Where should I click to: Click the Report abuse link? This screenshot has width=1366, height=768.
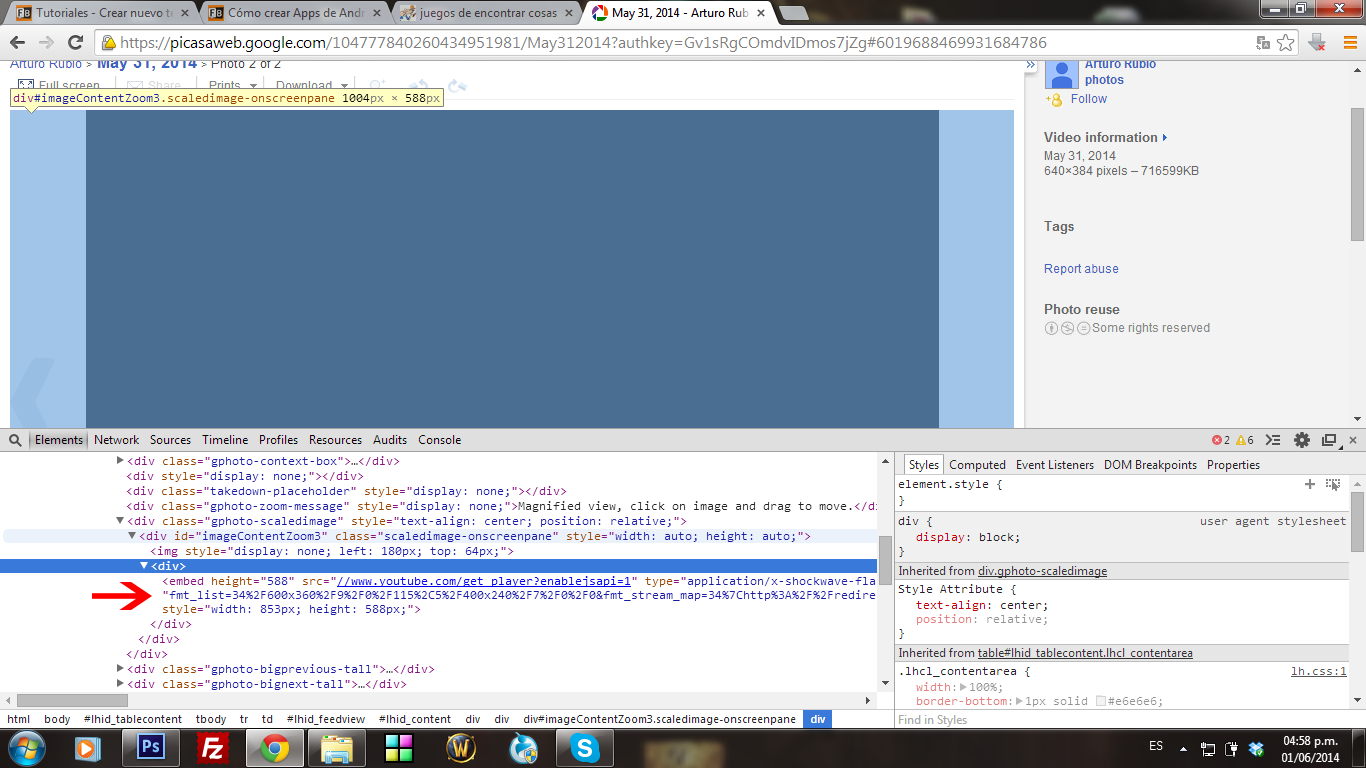pyautogui.click(x=1081, y=269)
